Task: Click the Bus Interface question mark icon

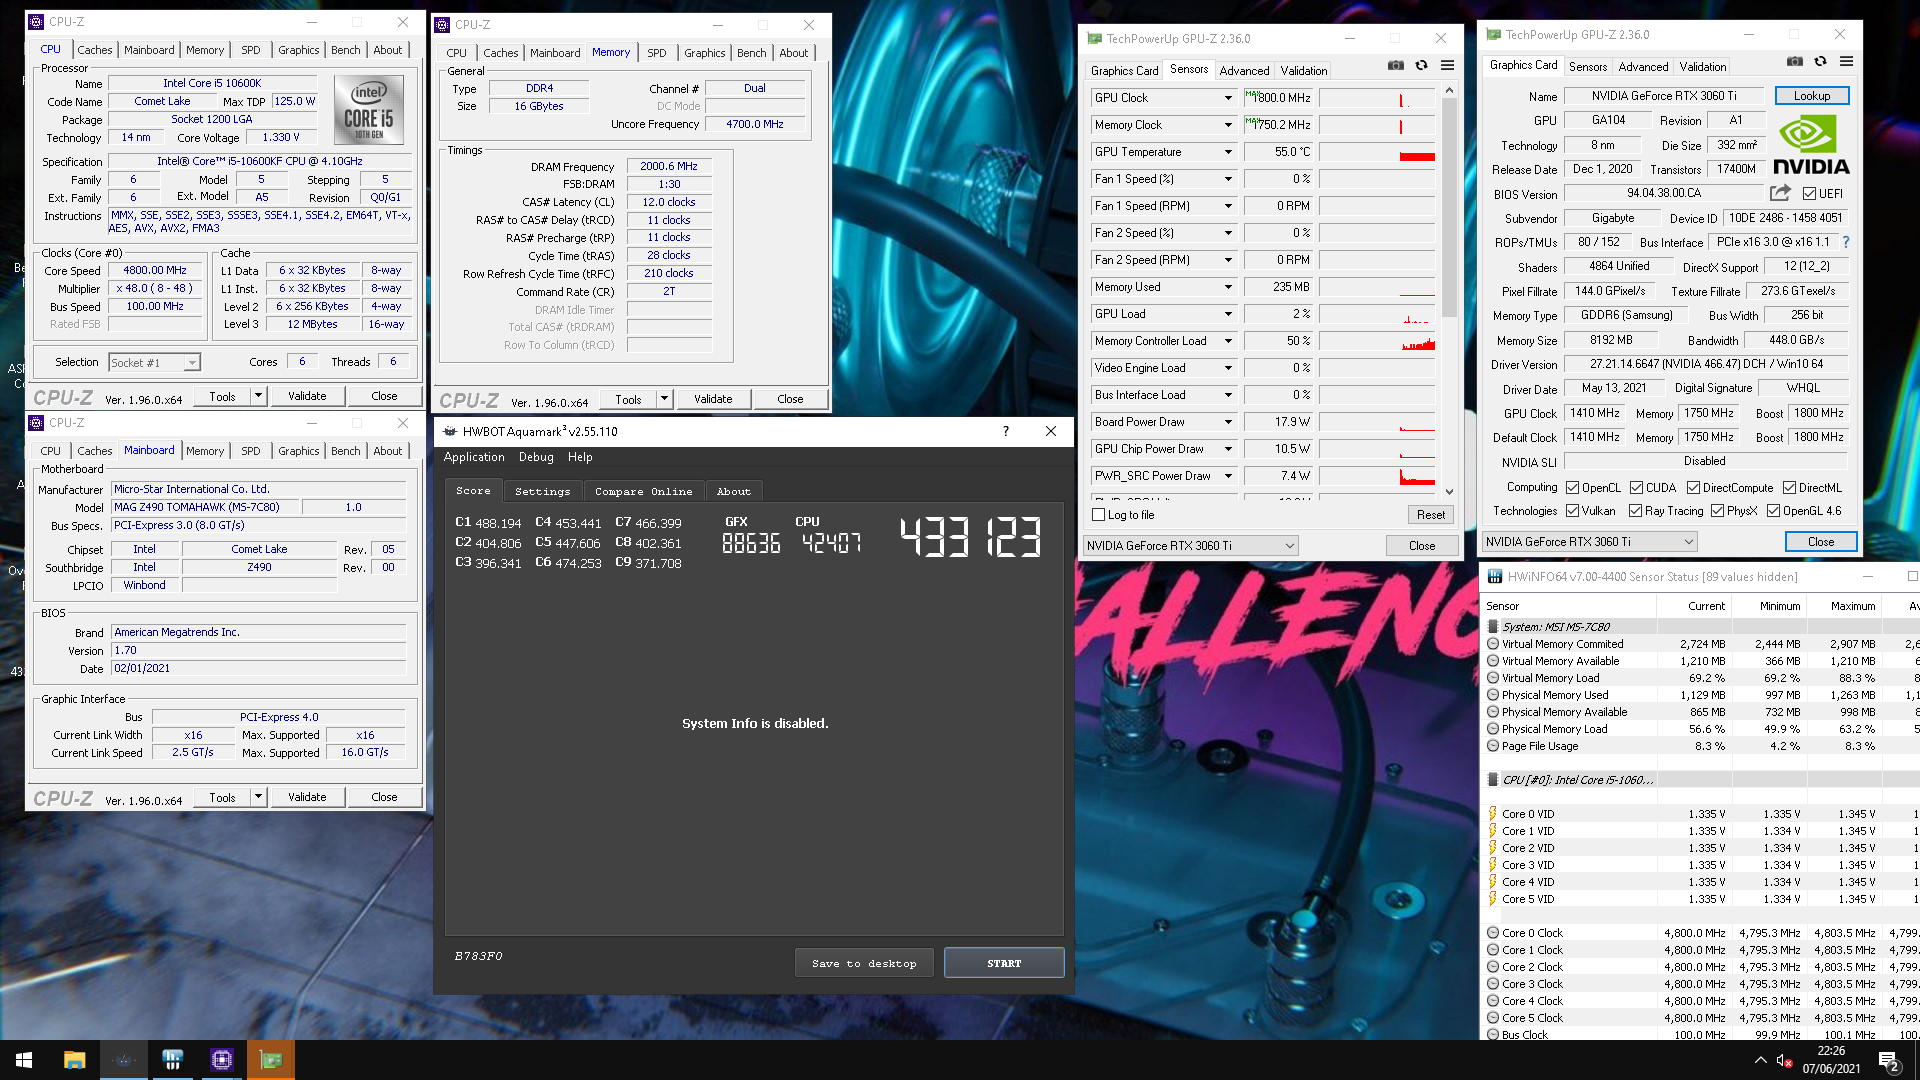Action: 1846,242
